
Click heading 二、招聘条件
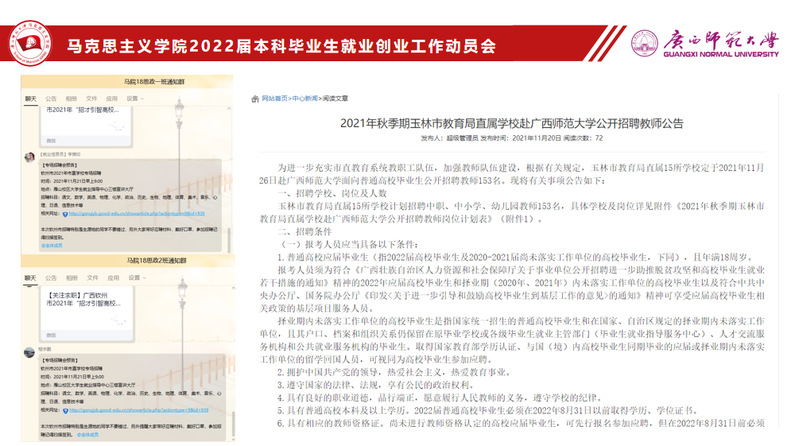[304, 232]
